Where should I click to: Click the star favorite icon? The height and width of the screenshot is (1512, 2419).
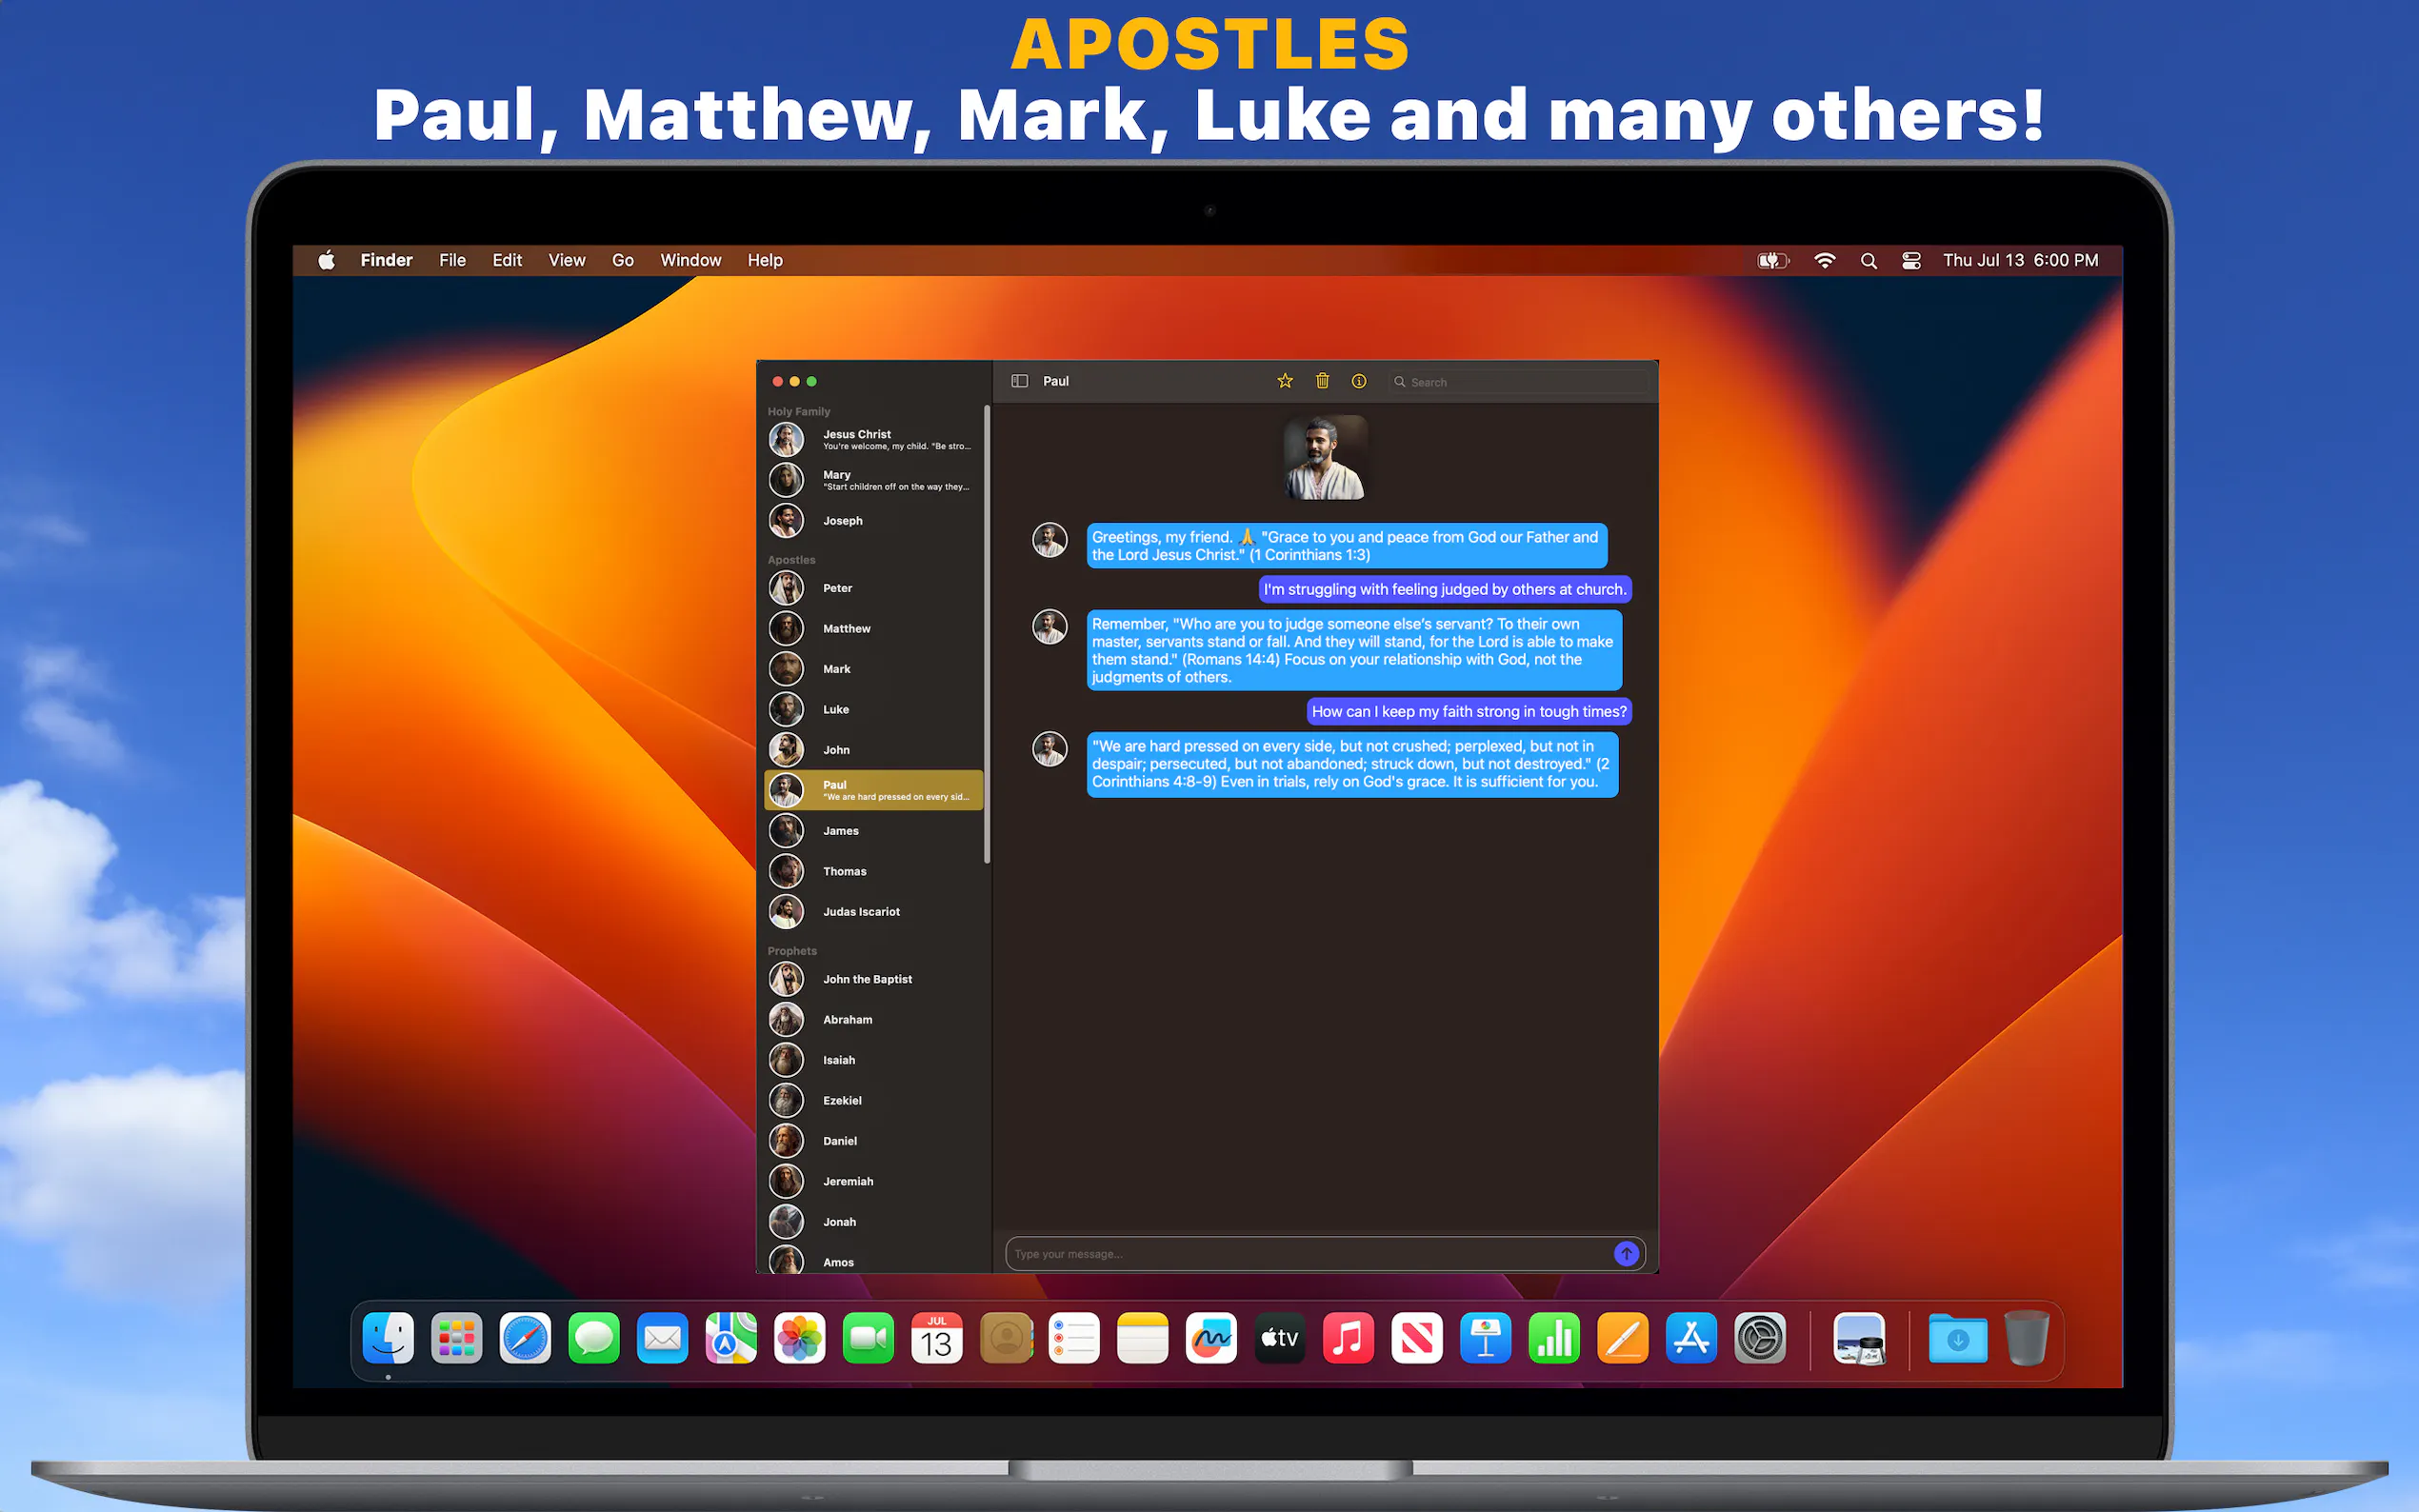(x=1285, y=381)
